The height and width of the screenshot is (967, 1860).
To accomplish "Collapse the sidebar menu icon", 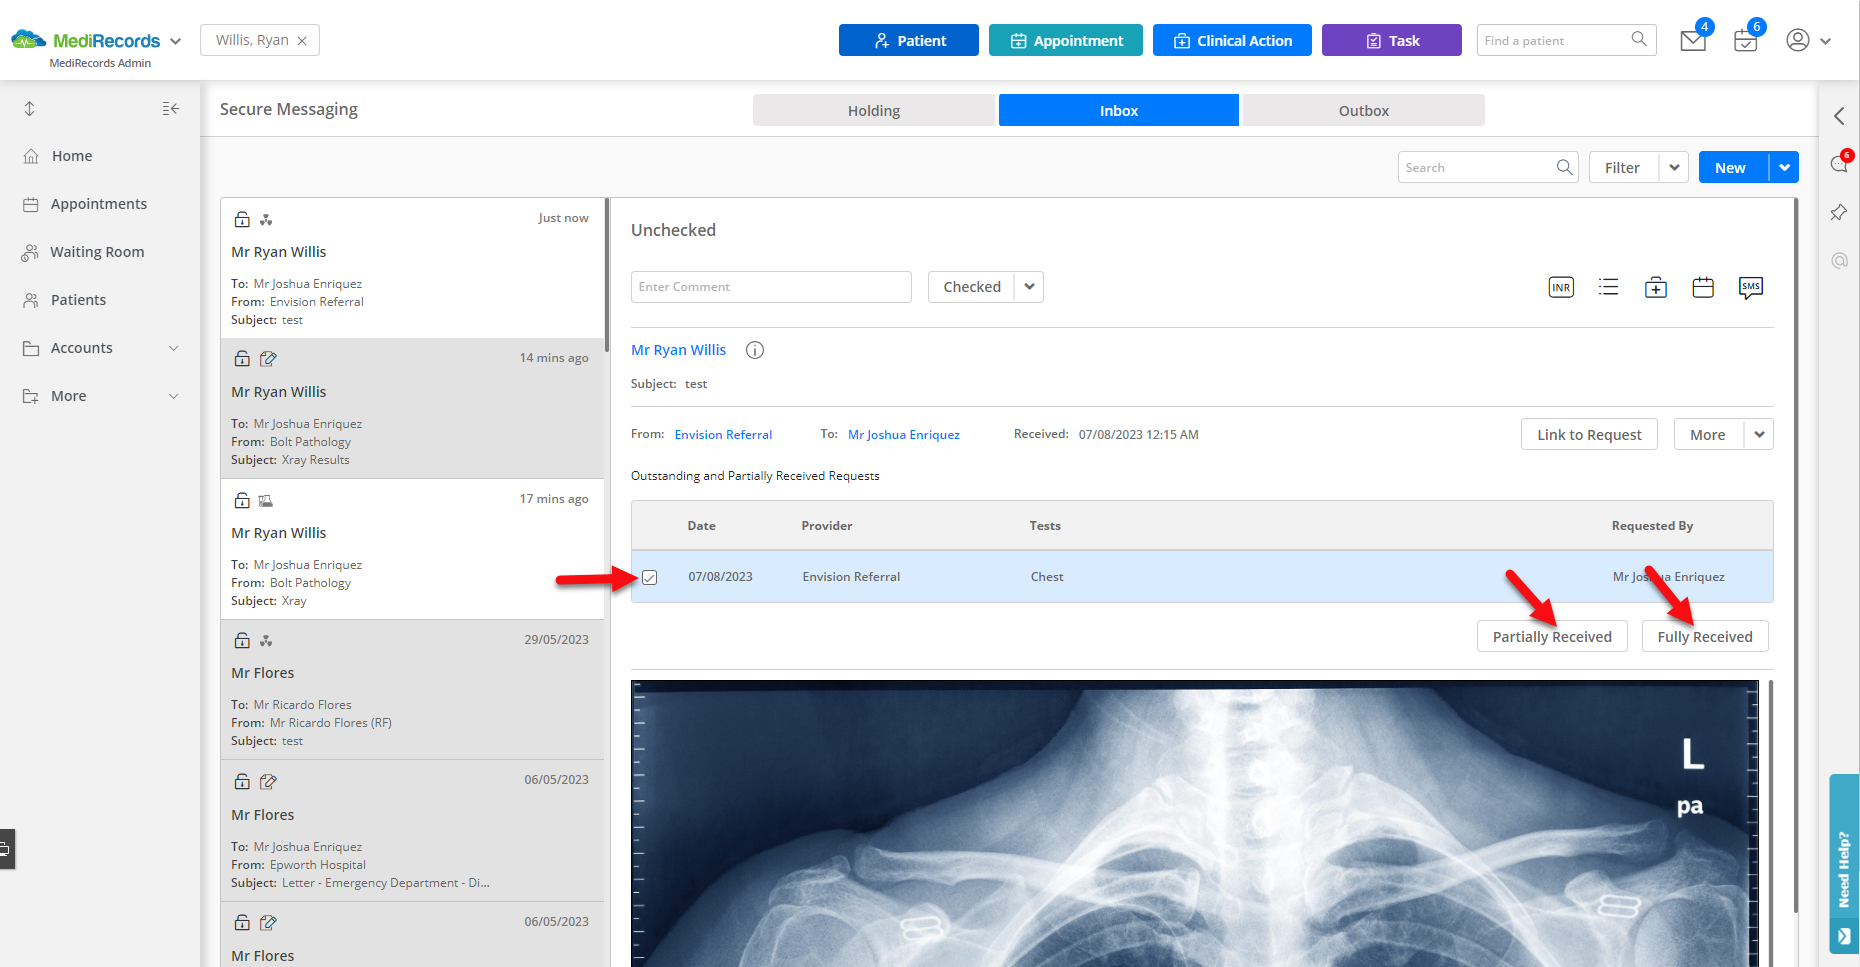I will click(171, 108).
